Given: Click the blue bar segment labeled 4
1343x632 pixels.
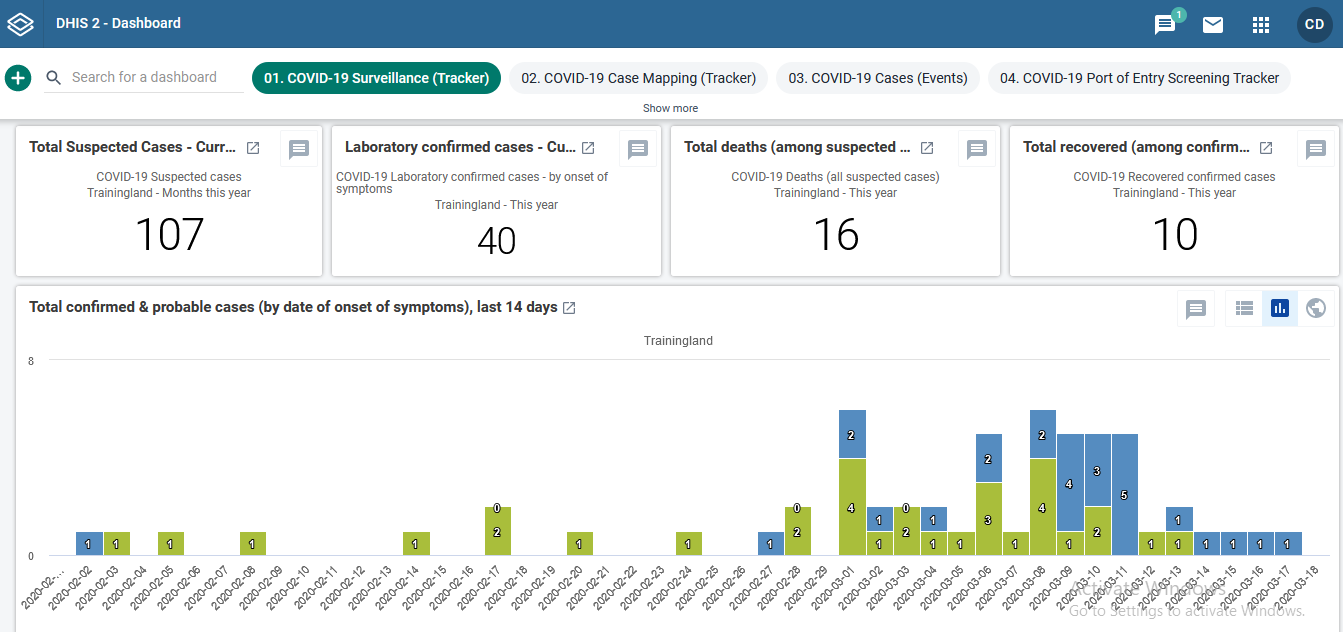Looking at the screenshot, I should click(1070, 483).
